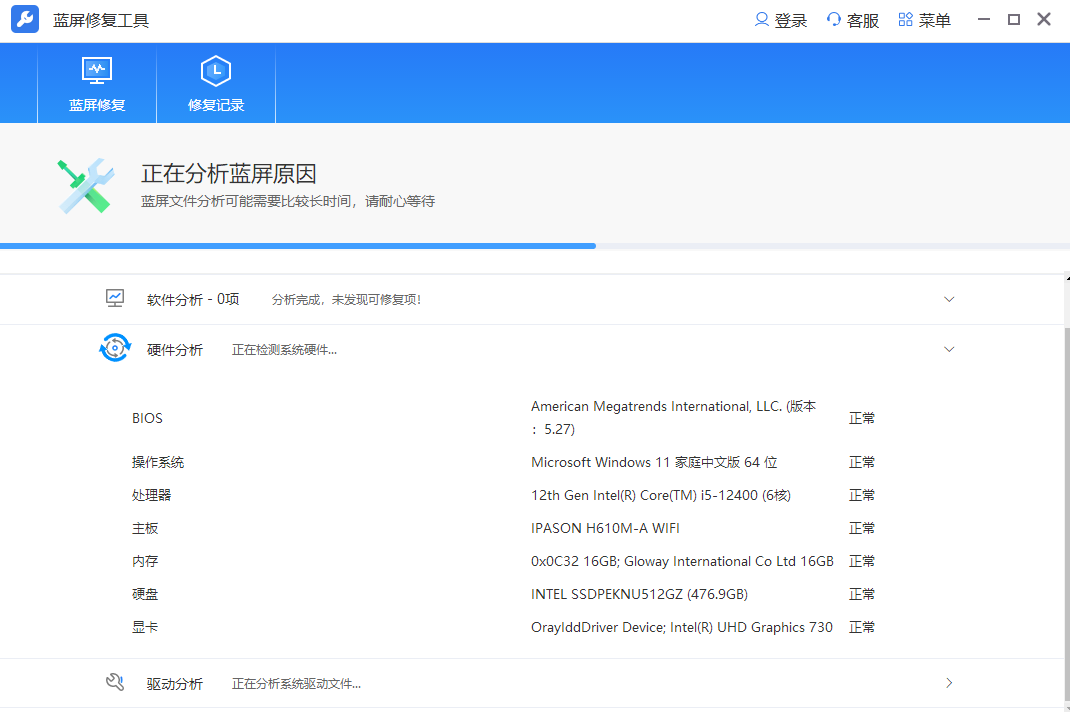Click 正常 status in 主板 row
1070x712 pixels.
coord(861,528)
